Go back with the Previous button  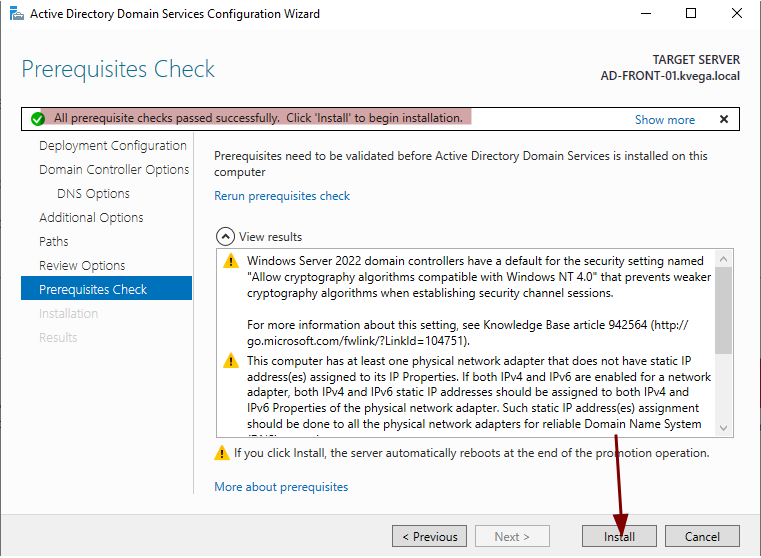pyautogui.click(x=429, y=536)
